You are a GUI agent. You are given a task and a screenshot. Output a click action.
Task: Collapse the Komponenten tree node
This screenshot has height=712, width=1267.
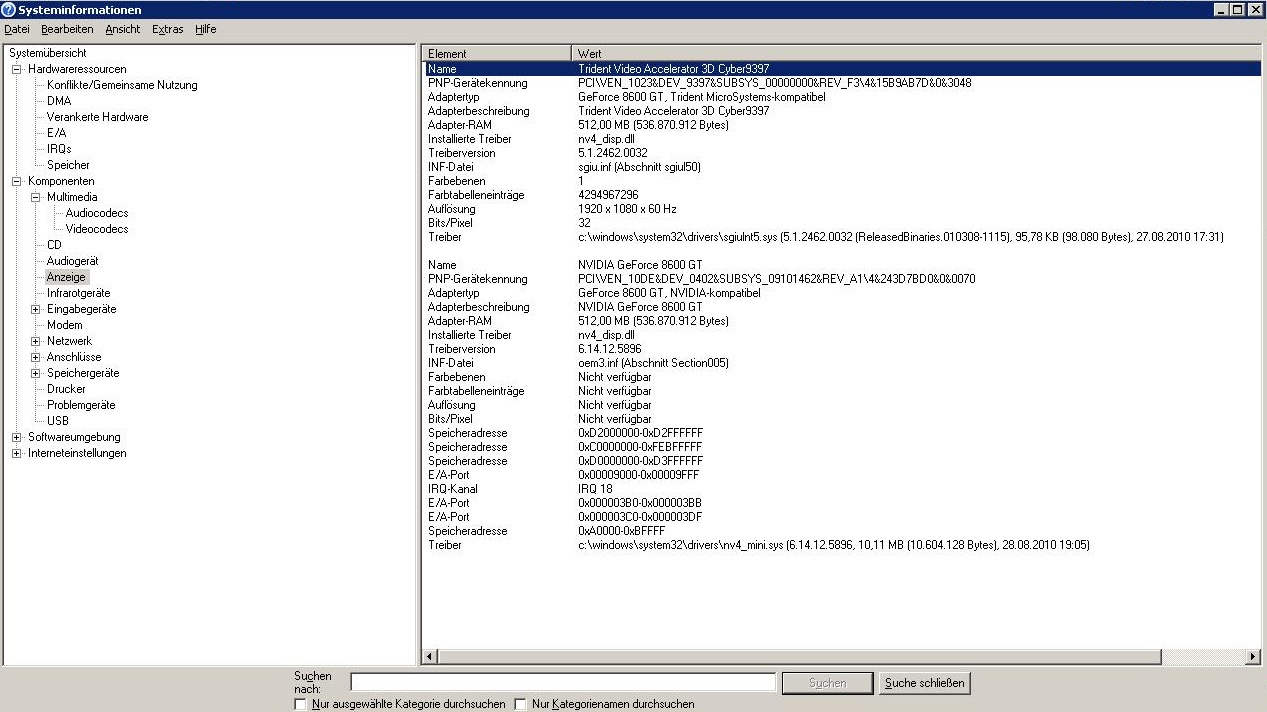(x=17, y=181)
